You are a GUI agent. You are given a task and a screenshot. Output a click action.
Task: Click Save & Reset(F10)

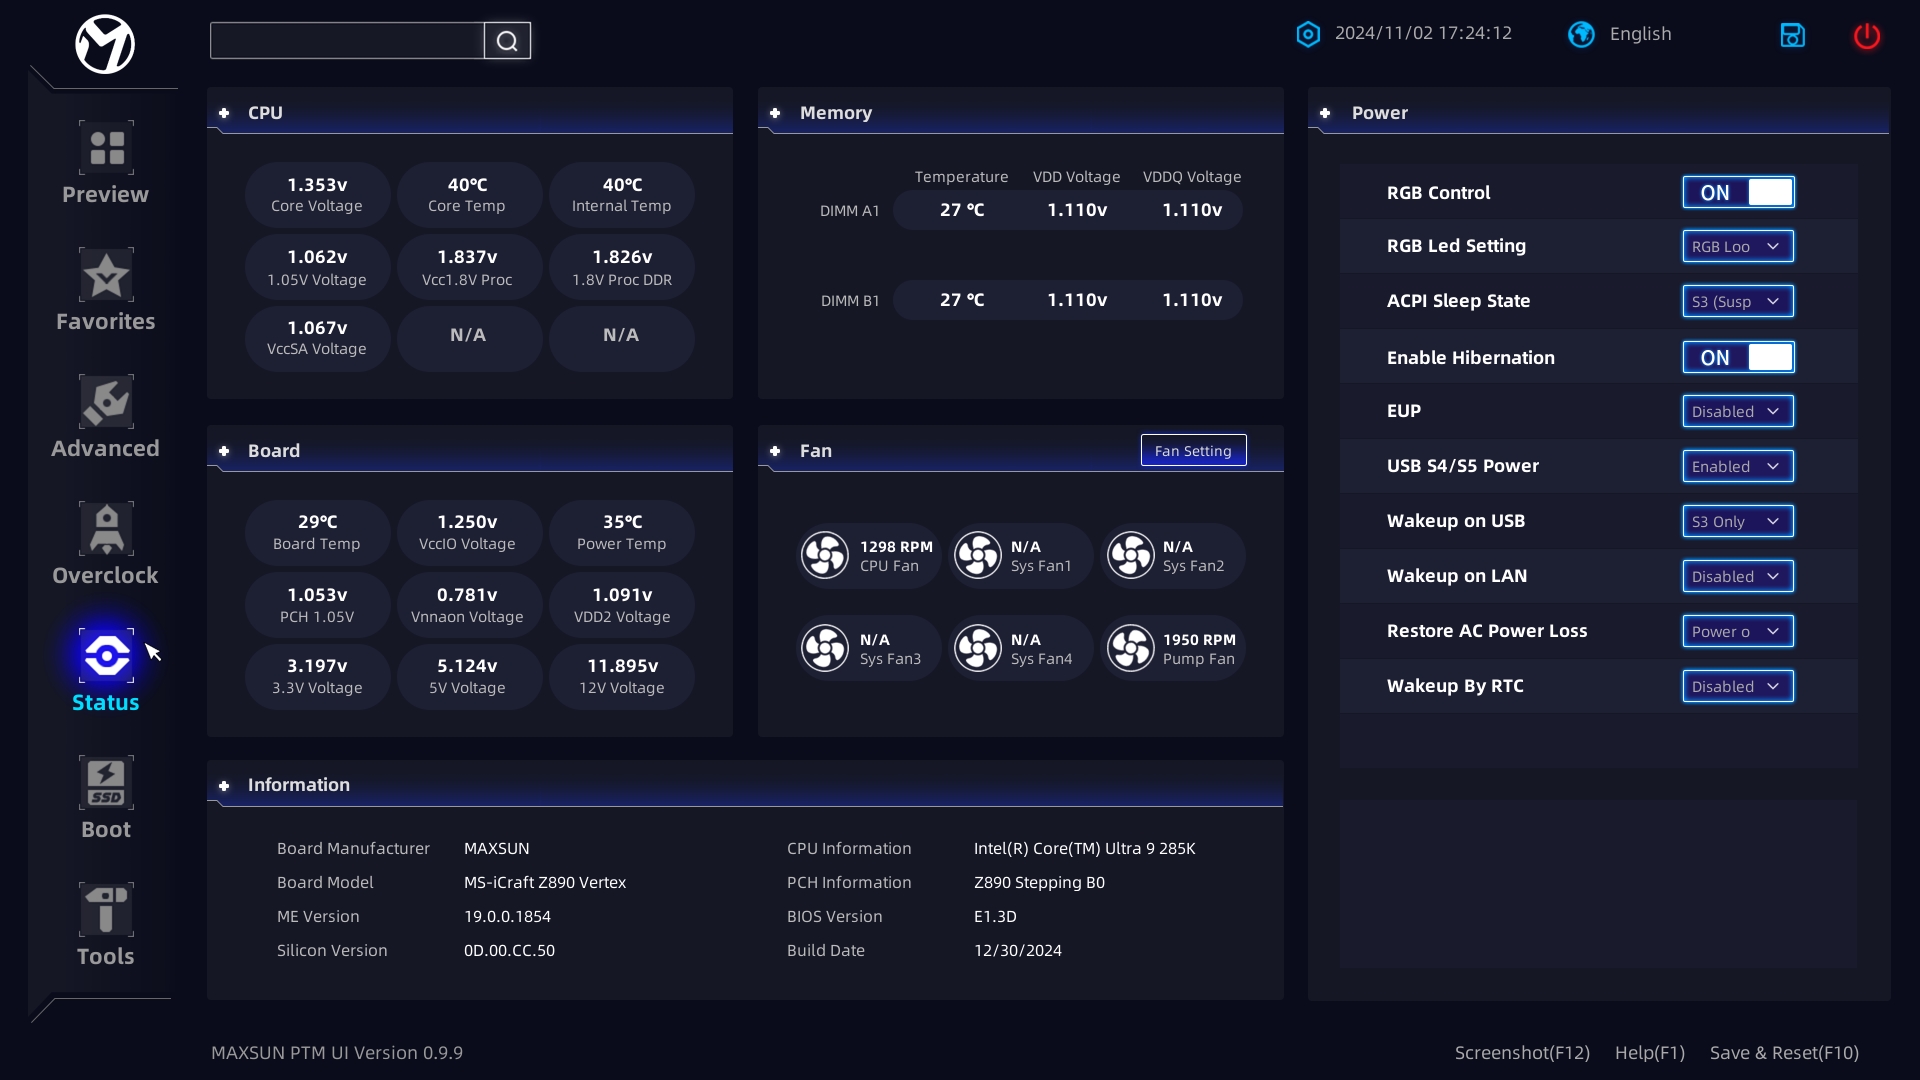(x=1784, y=1053)
